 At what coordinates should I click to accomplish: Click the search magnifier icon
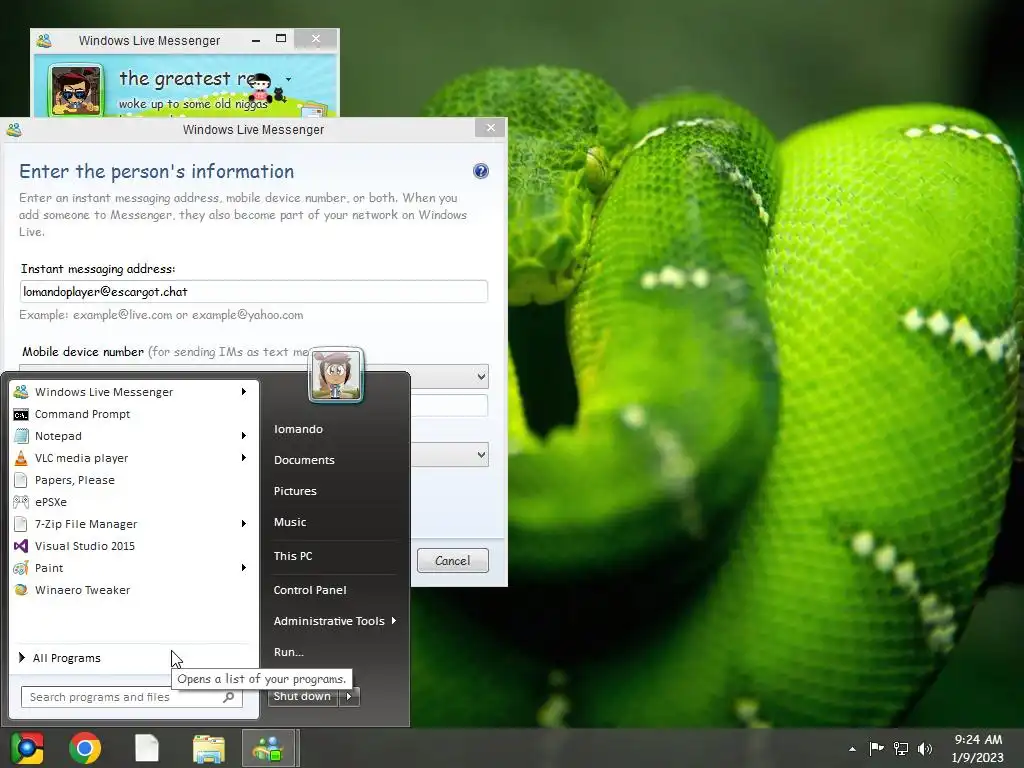[x=229, y=697]
